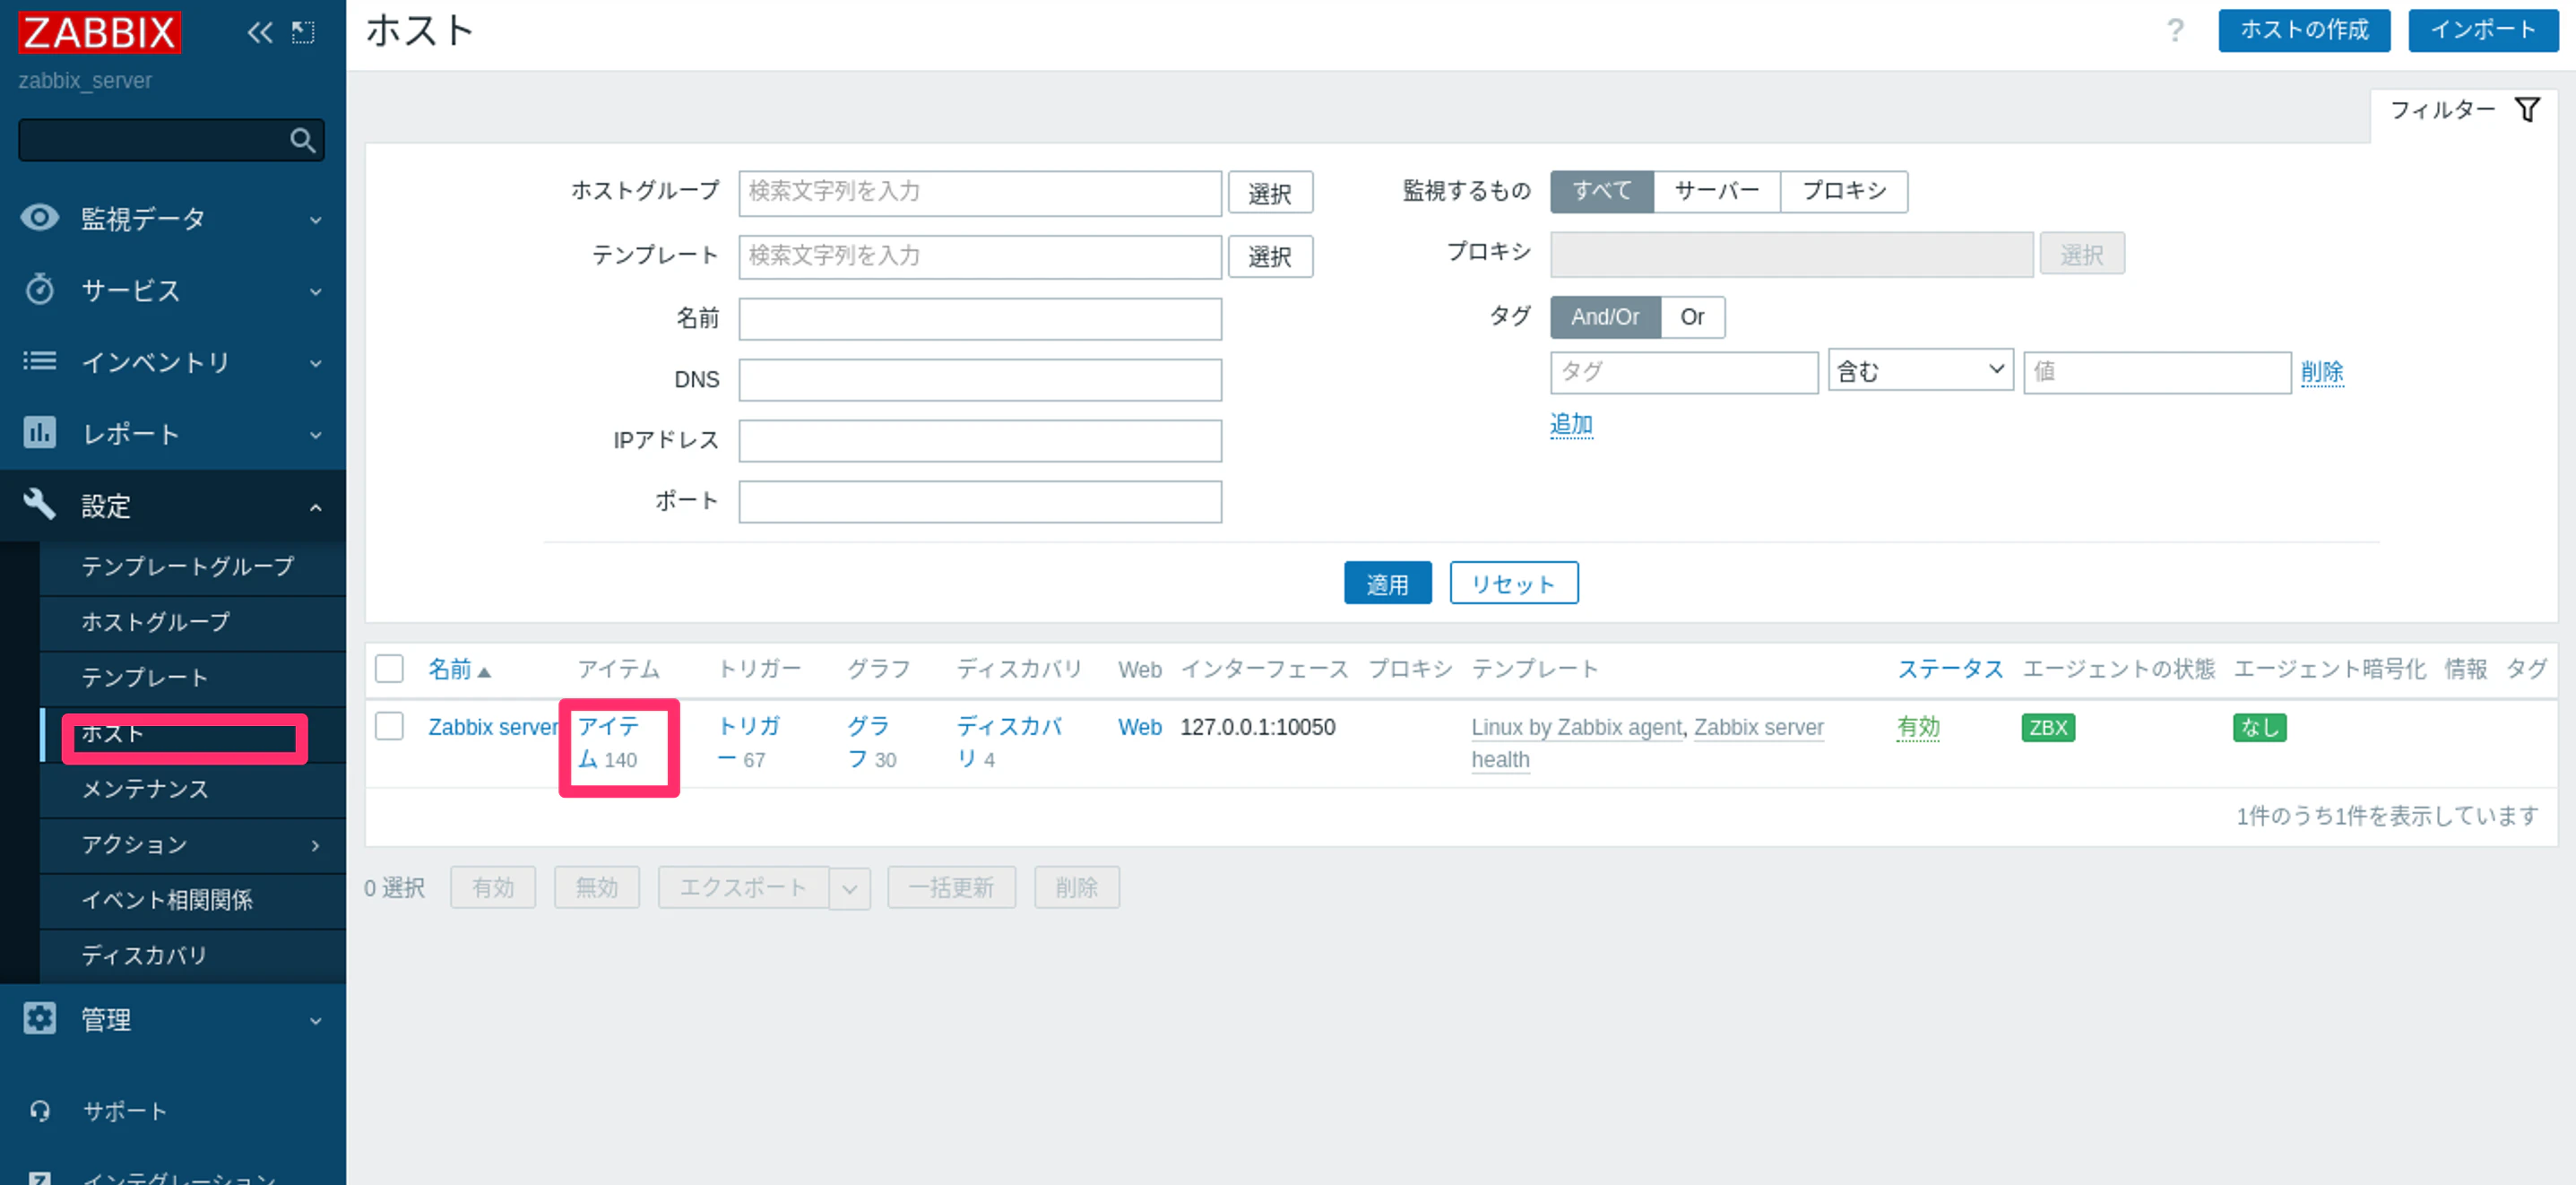Open the エクスポート dropdown arrow
The height and width of the screenshot is (1185, 2576).
pos(849,888)
